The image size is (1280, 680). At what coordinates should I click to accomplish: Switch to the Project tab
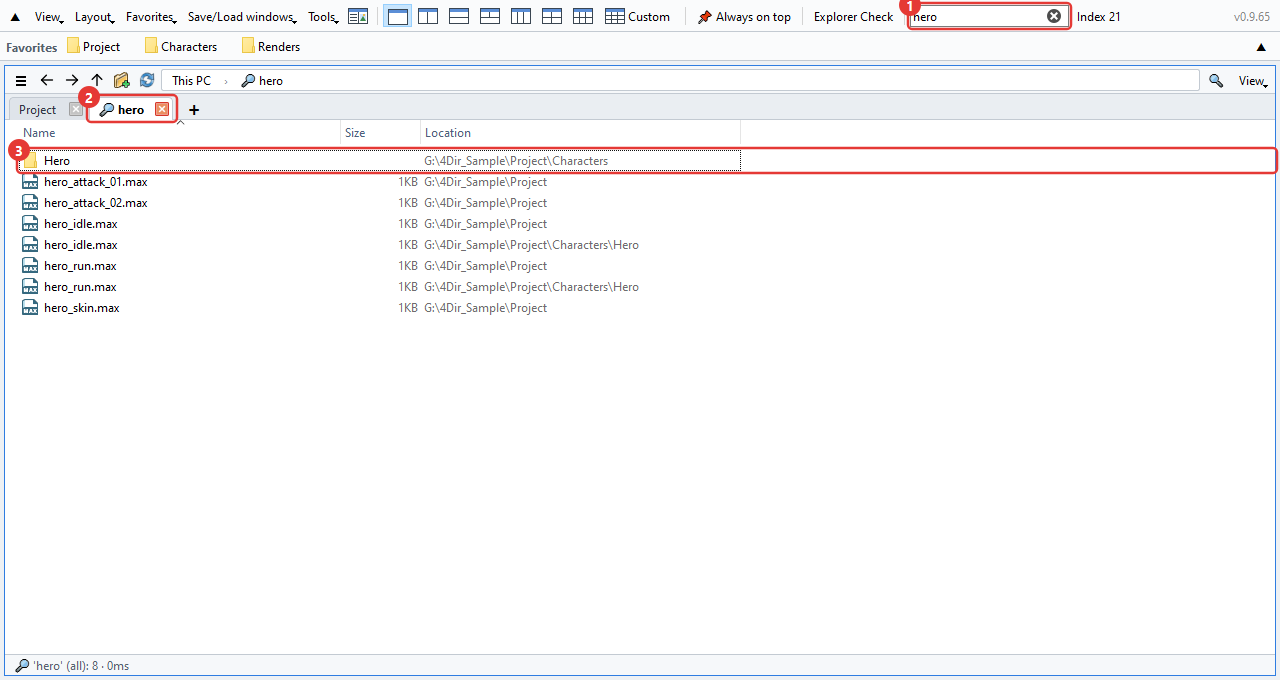tap(38, 110)
